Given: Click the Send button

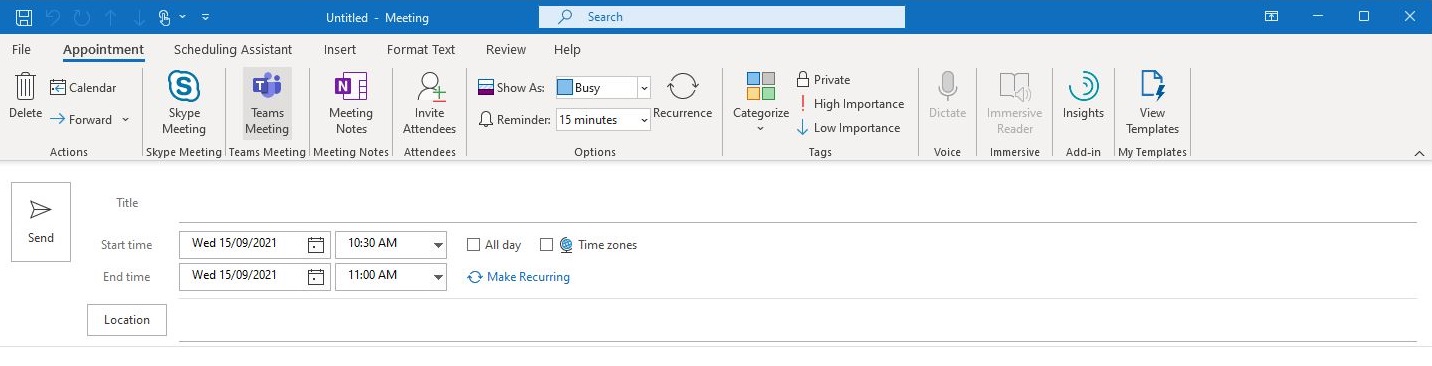Looking at the screenshot, I should click(41, 222).
